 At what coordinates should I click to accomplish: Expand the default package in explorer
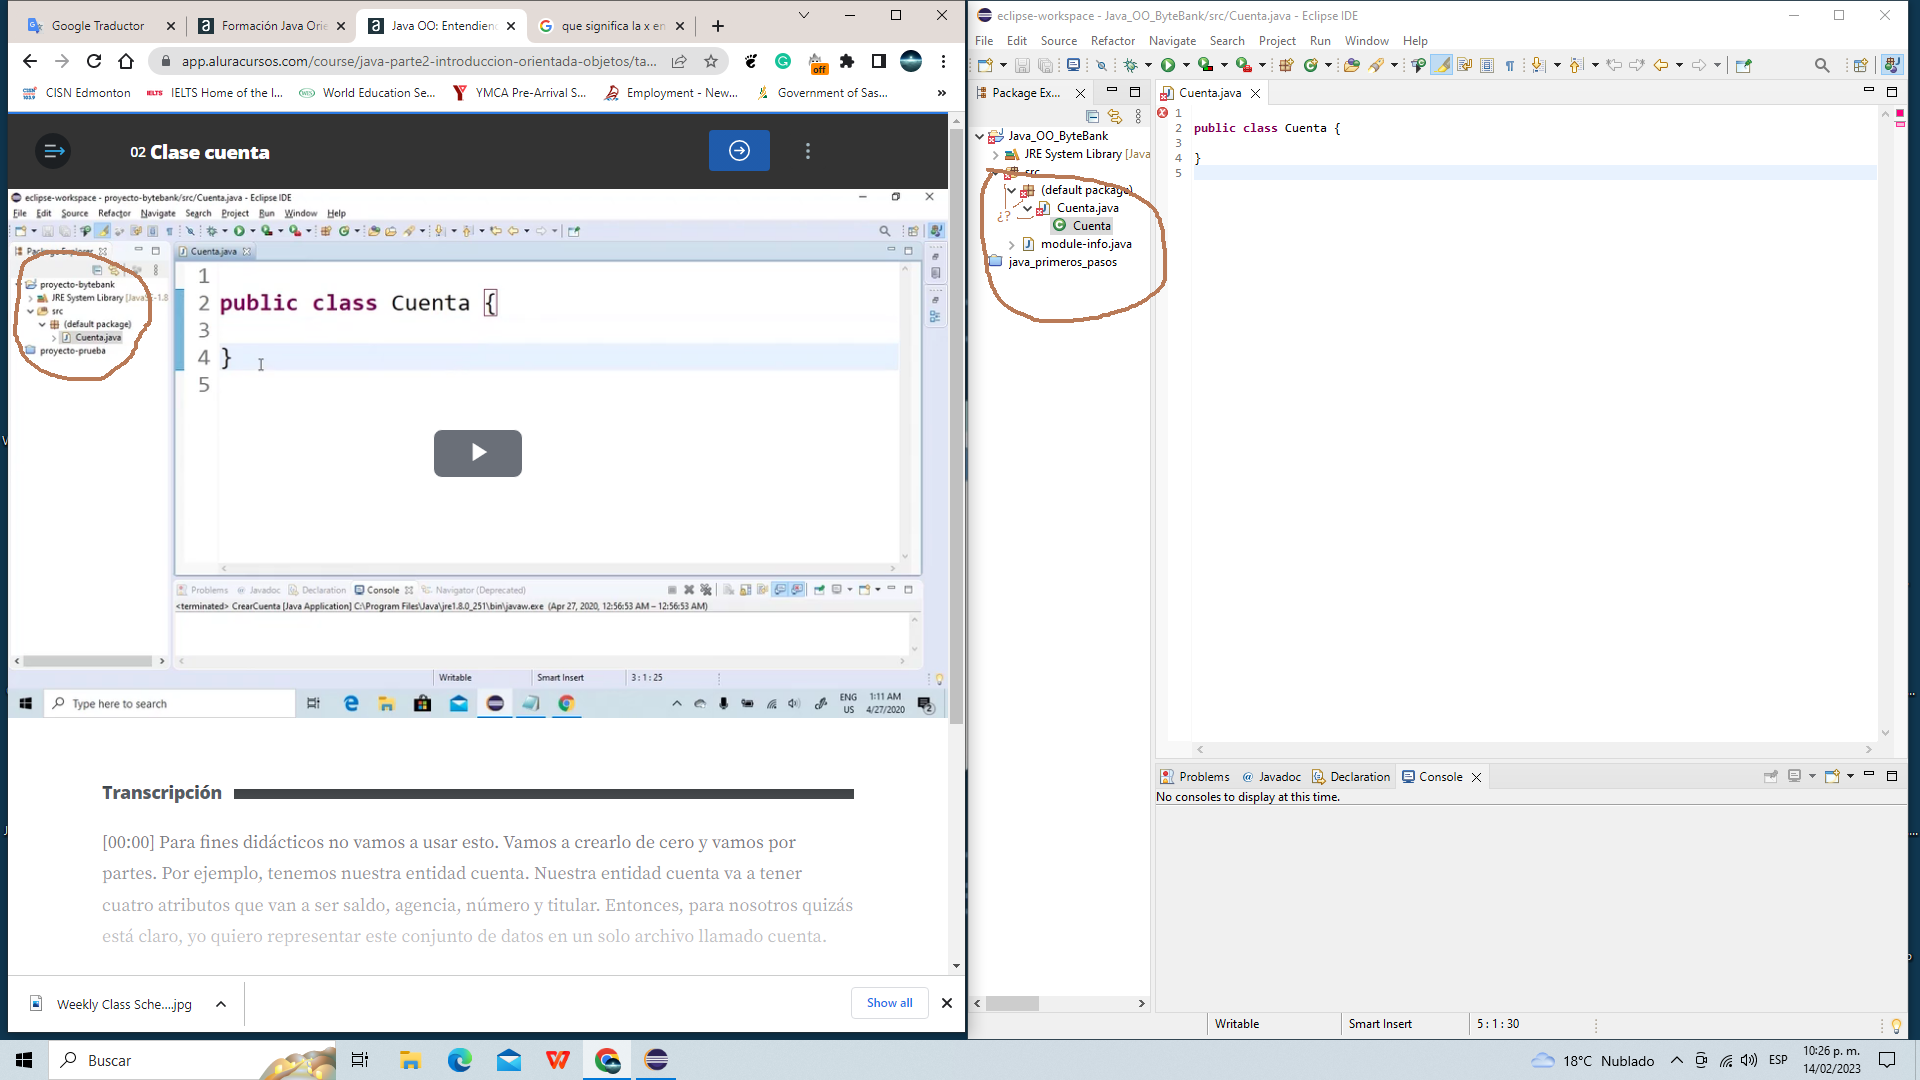pos(1010,190)
